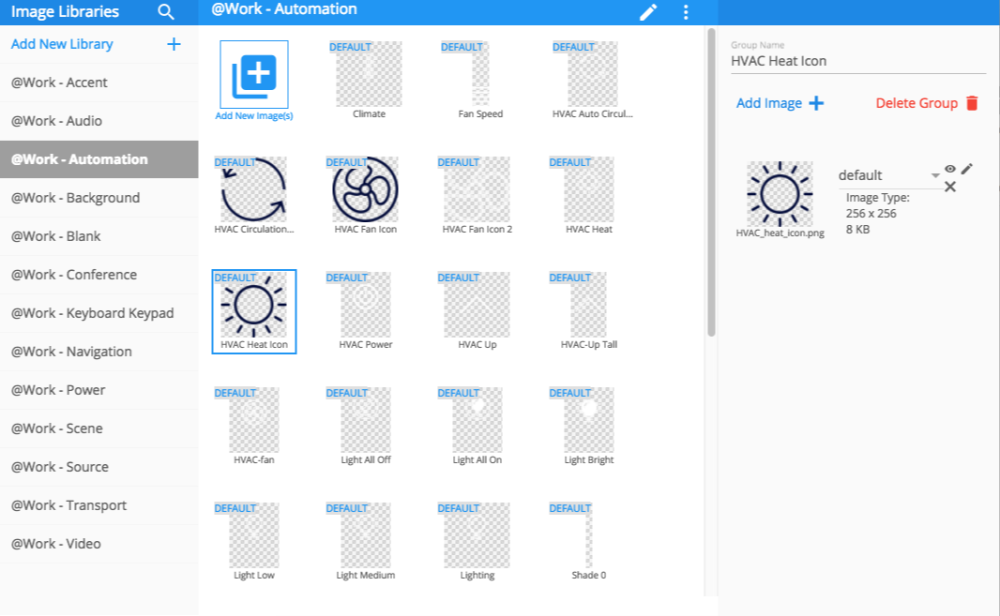Viewport: 1000px width, 616px height.
Task: Open the @Work - Conference library
Action: click(99, 274)
